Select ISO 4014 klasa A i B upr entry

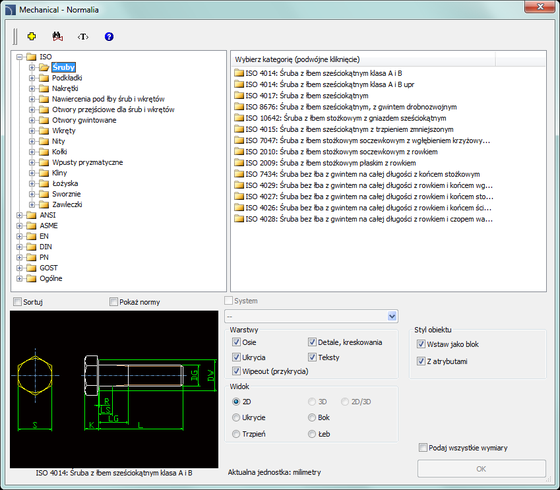click(x=329, y=84)
